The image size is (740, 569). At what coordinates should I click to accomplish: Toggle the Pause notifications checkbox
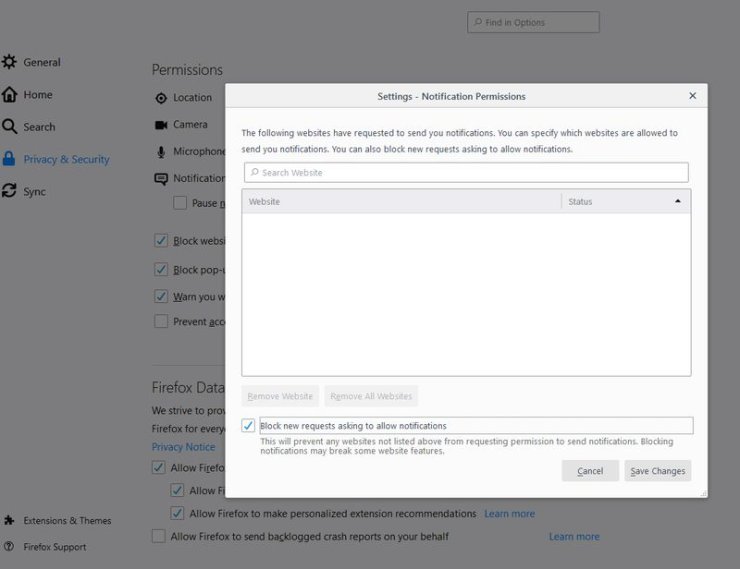[x=180, y=203]
